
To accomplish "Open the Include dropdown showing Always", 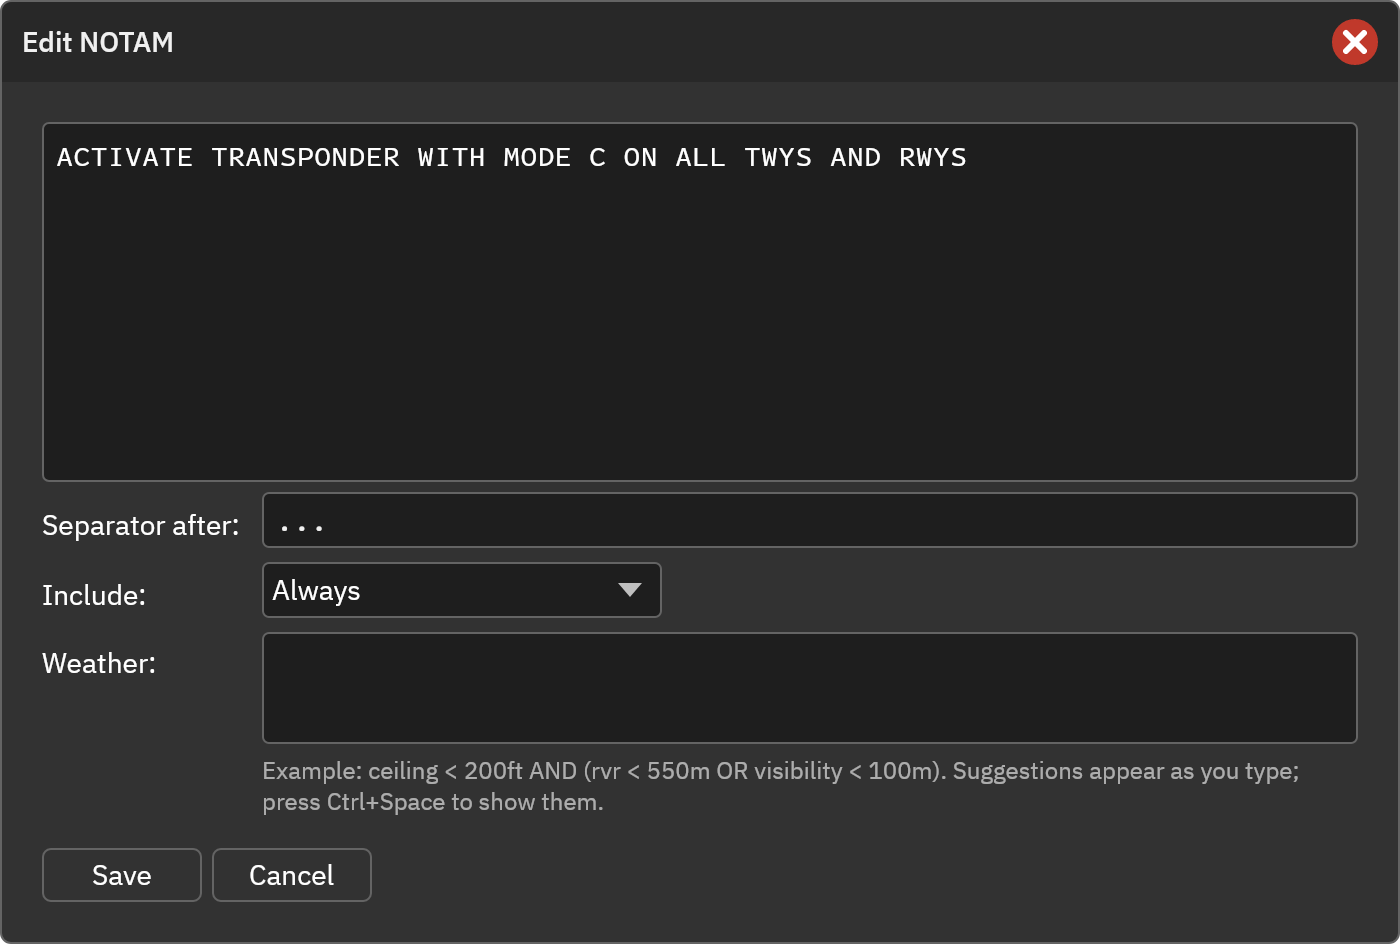I will tap(461, 590).
